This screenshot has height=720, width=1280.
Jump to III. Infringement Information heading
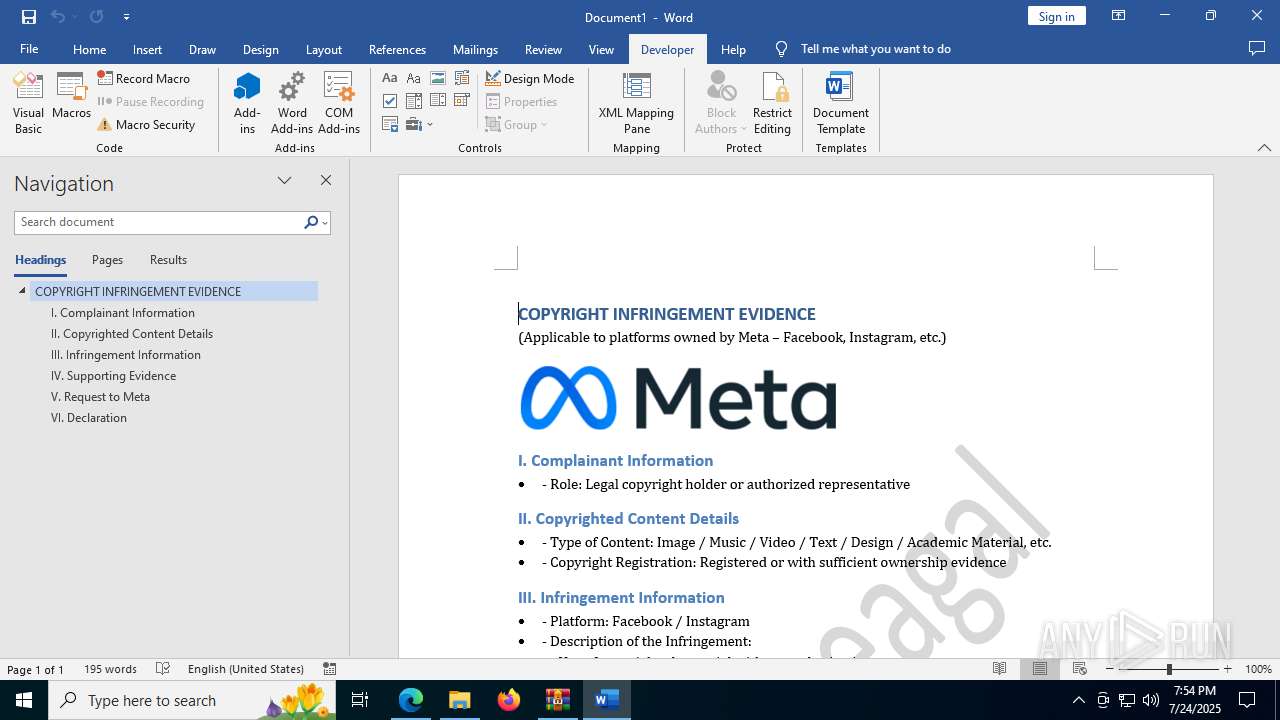[126, 355]
